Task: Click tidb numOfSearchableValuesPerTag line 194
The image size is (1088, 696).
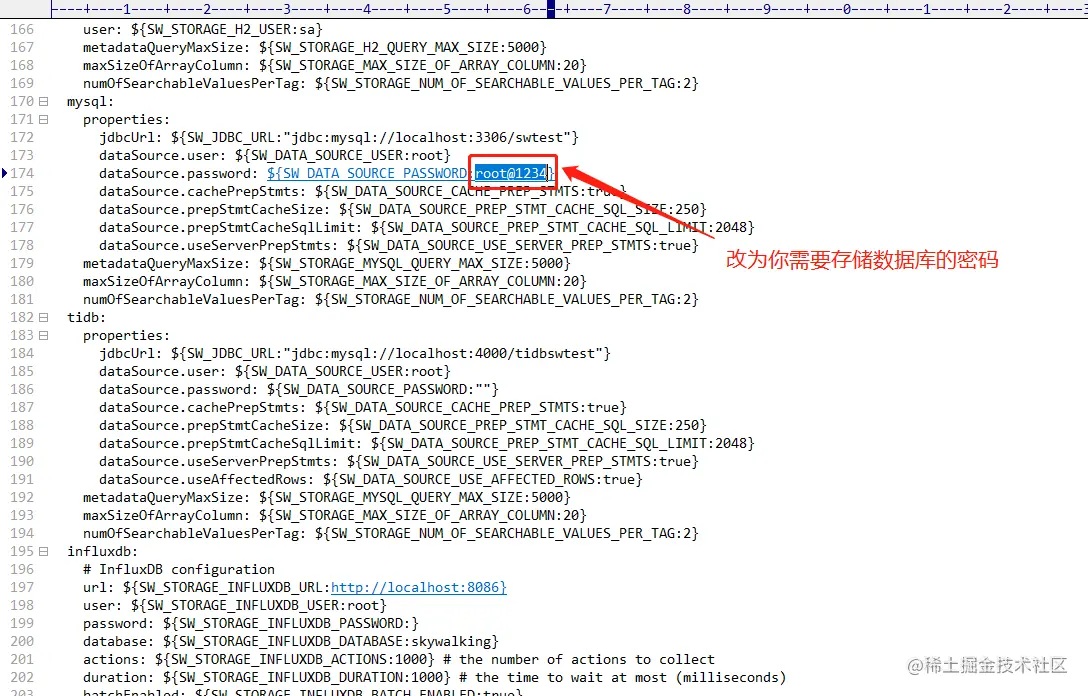Action: click(x=391, y=534)
